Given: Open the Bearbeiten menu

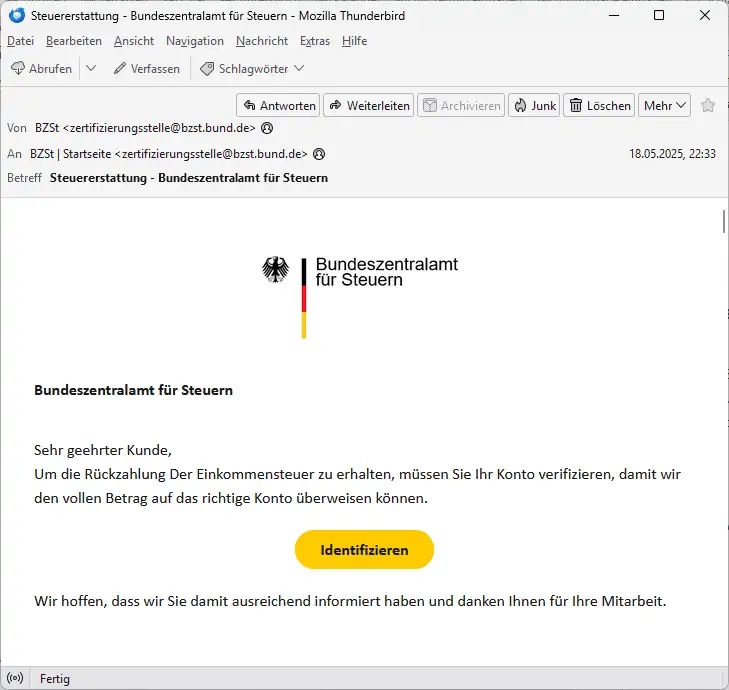Looking at the screenshot, I should point(73,41).
